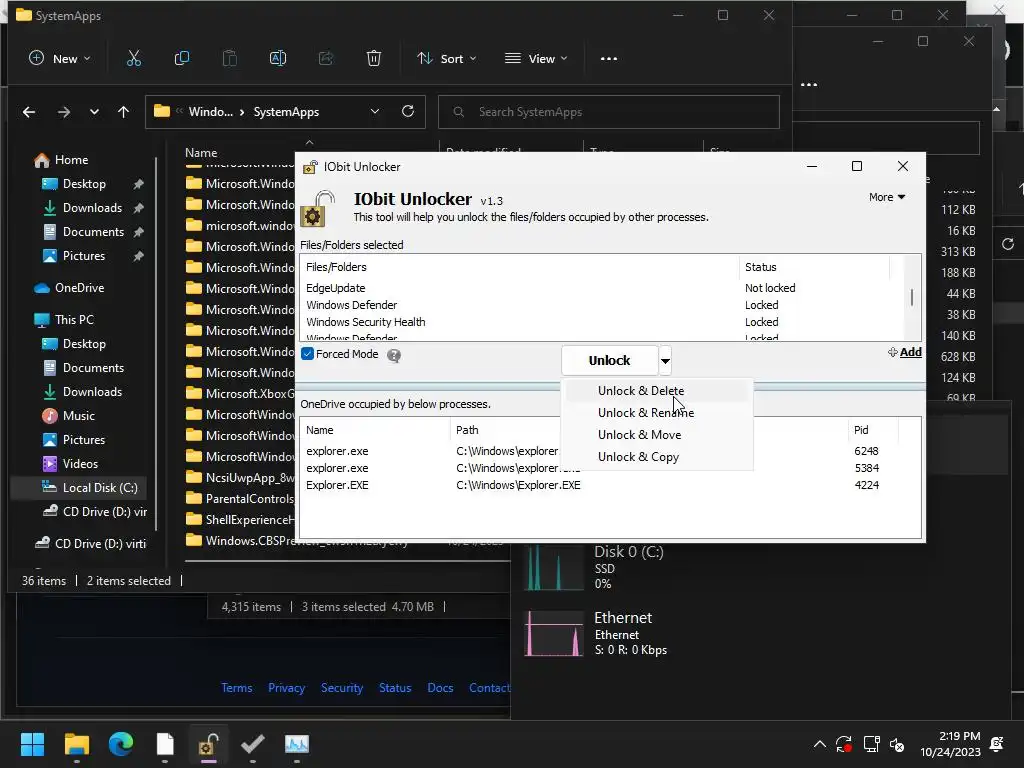
Task: Open the Sort dropdown in Explorer
Action: click(x=447, y=59)
